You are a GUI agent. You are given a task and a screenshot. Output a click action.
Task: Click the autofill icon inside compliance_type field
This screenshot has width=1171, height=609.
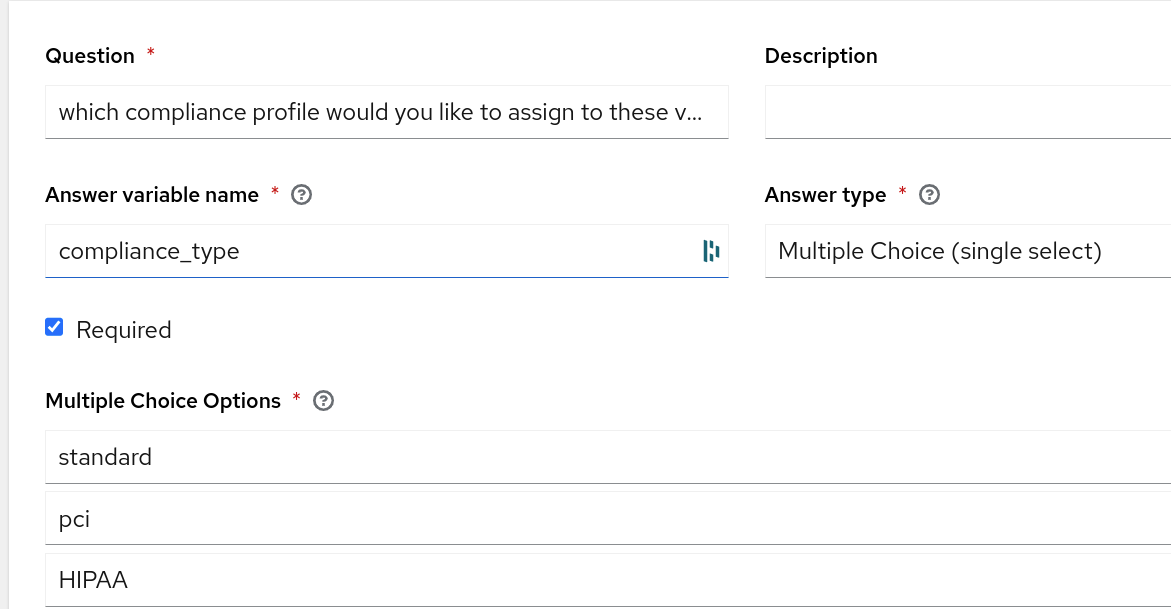(x=711, y=251)
